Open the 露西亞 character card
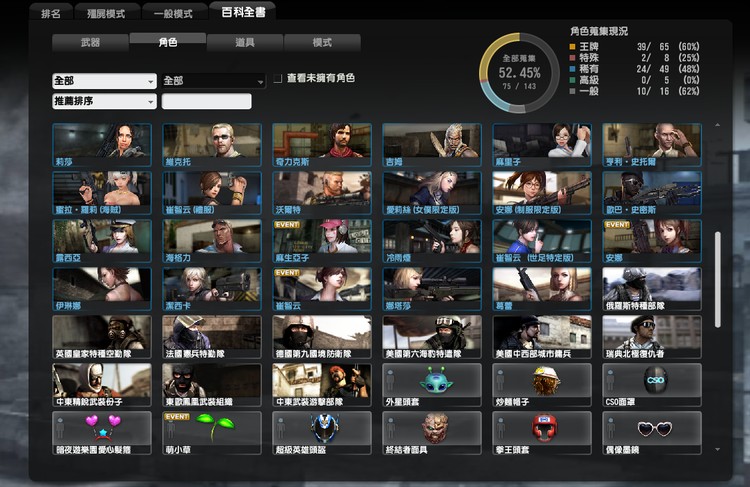This screenshot has height=487, width=750. (x=102, y=241)
